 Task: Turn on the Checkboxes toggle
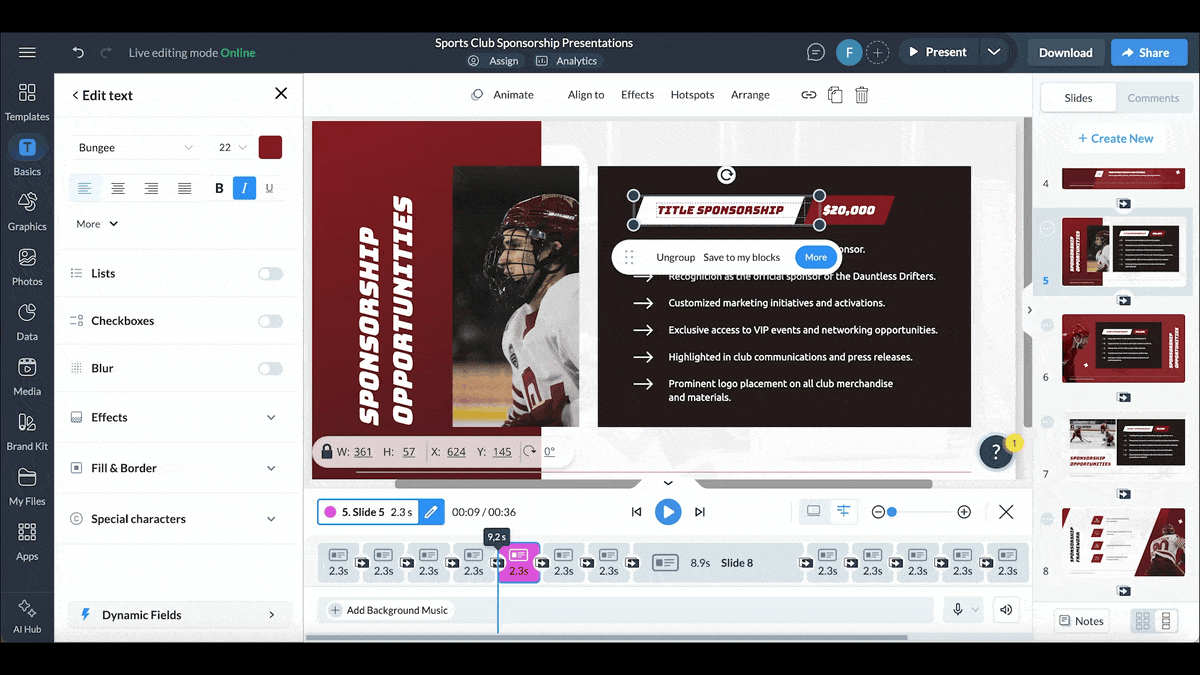[x=270, y=321]
